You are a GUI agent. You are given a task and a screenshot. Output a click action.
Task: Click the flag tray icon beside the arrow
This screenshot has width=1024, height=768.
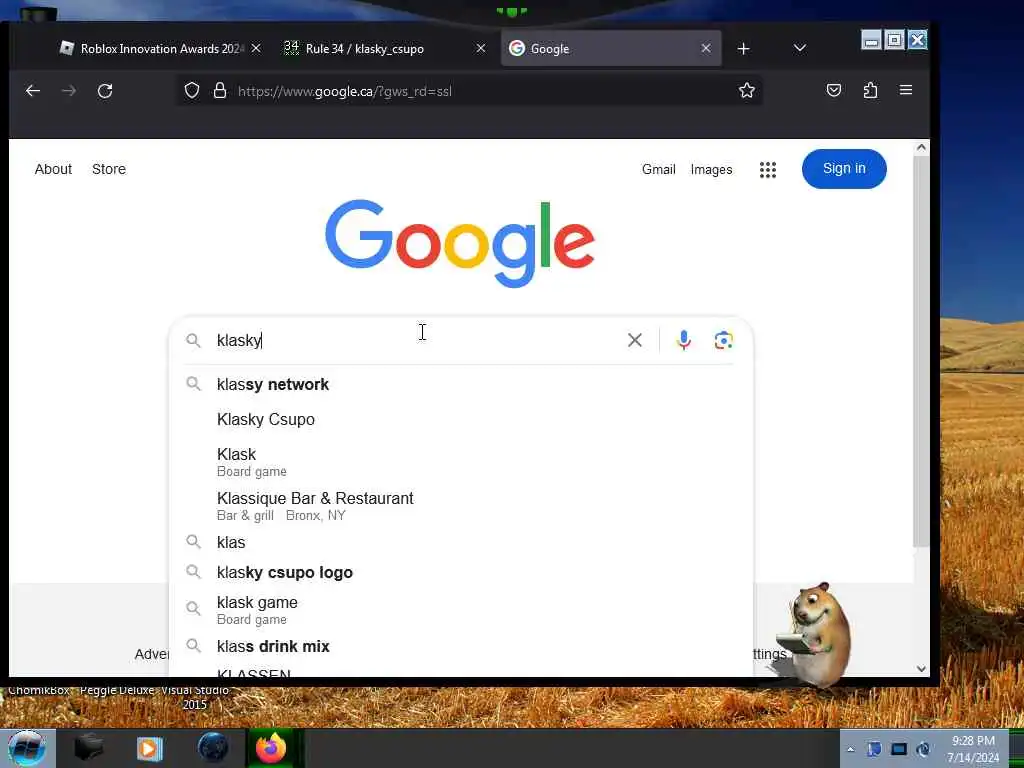pos(874,749)
